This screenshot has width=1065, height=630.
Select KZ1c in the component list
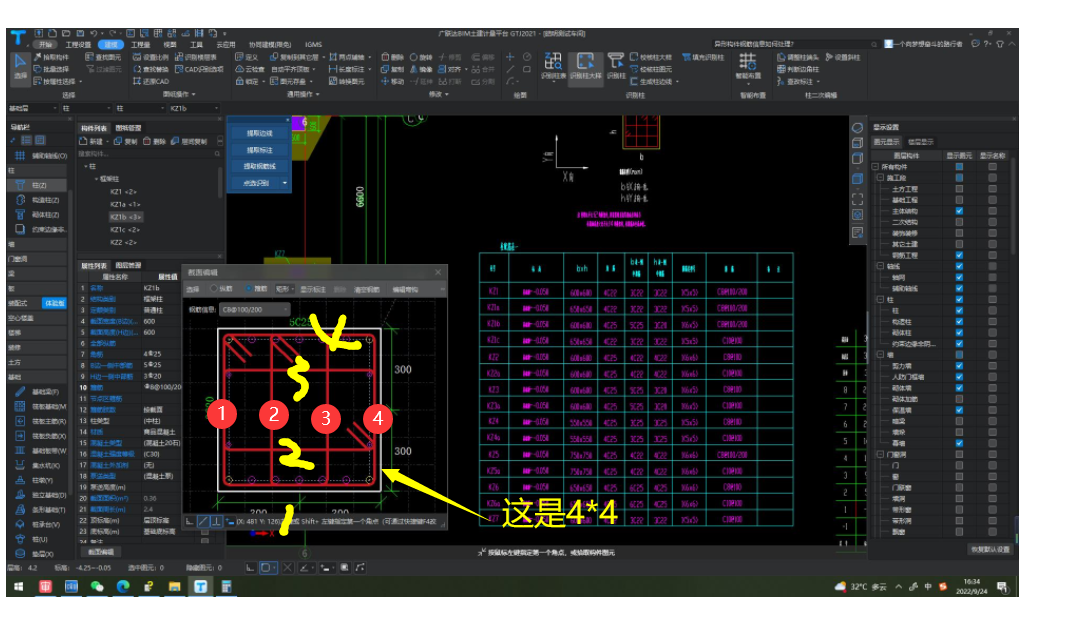124,229
